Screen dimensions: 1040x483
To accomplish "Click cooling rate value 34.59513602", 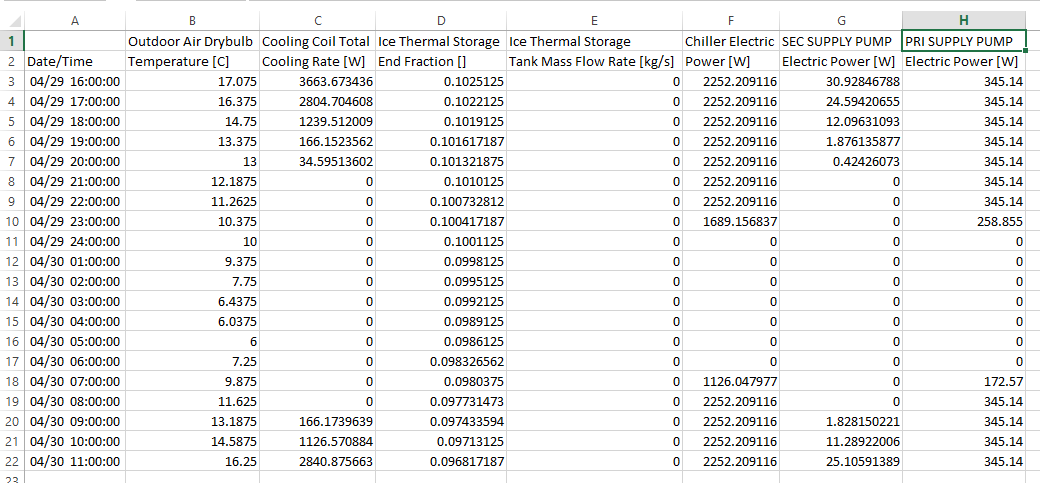I will click(x=318, y=161).
